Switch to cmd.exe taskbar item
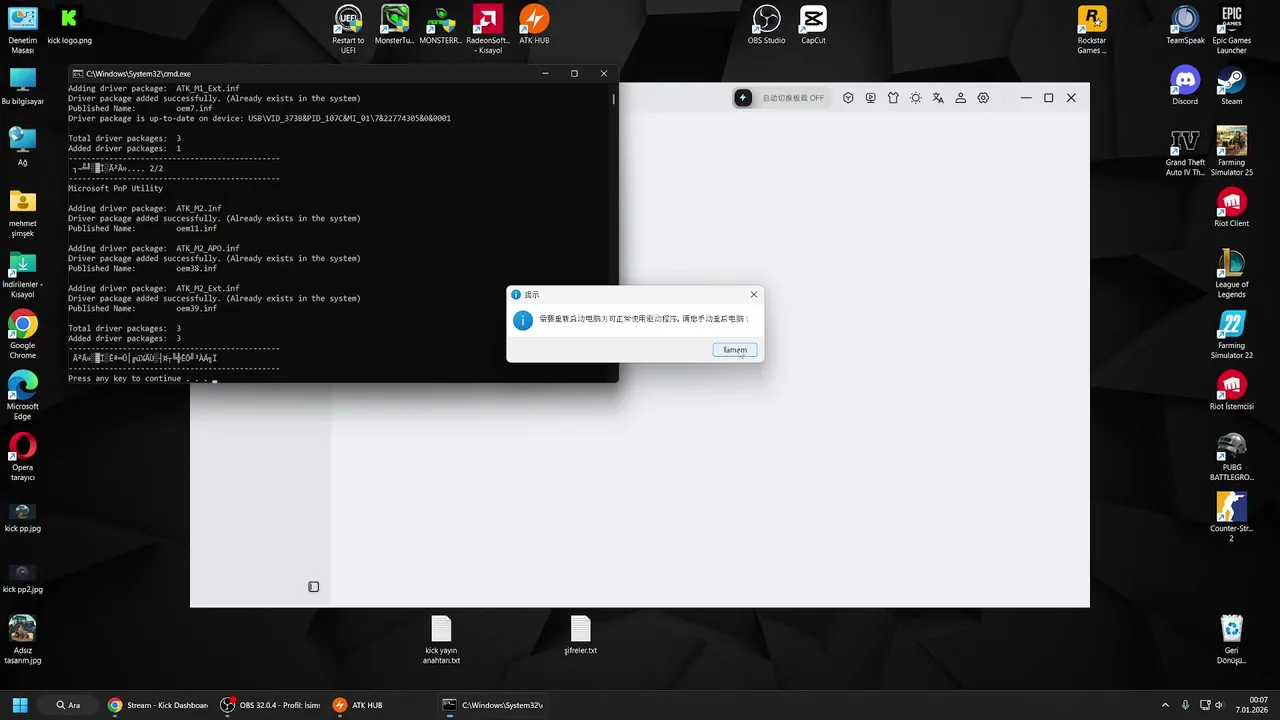The height and width of the screenshot is (720, 1280). click(493, 705)
